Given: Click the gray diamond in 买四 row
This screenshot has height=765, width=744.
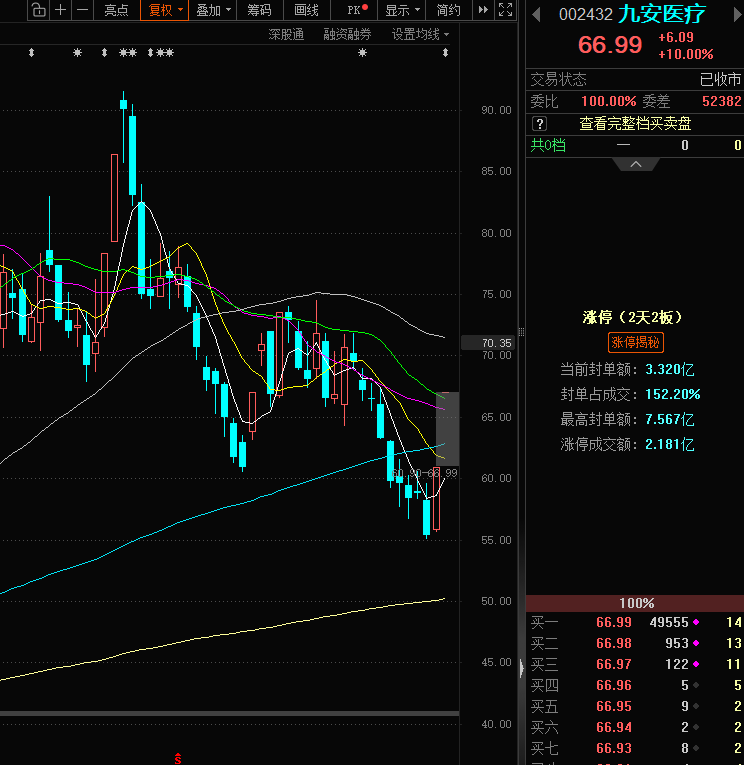Looking at the screenshot, I should click(696, 685).
